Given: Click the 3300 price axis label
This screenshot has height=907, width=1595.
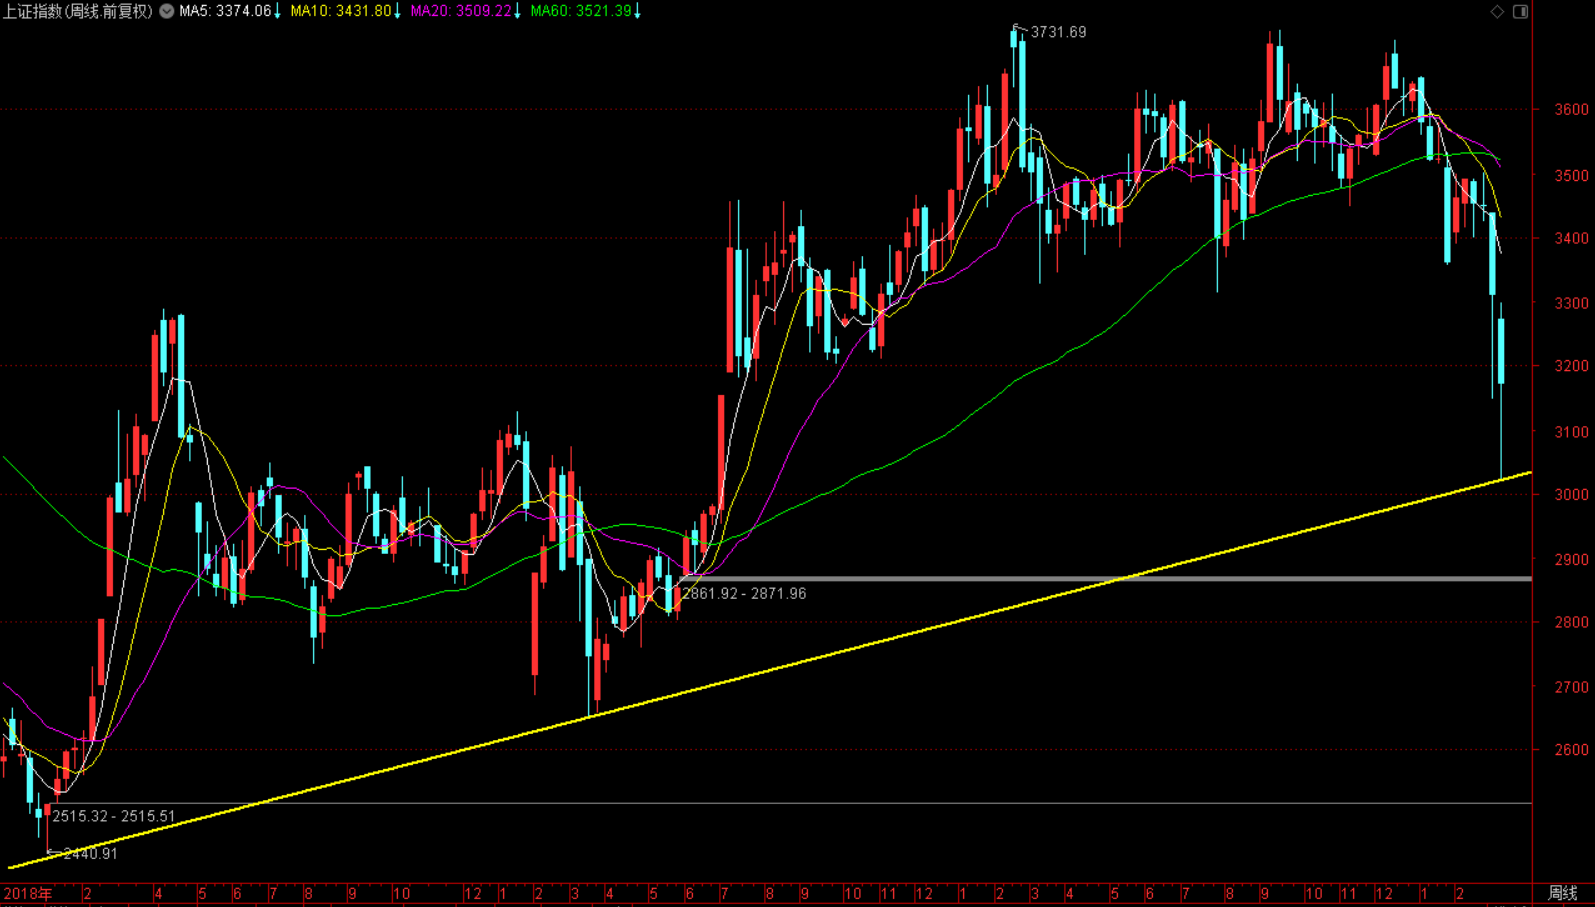Looking at the screenshot, I should [1571, 303].
